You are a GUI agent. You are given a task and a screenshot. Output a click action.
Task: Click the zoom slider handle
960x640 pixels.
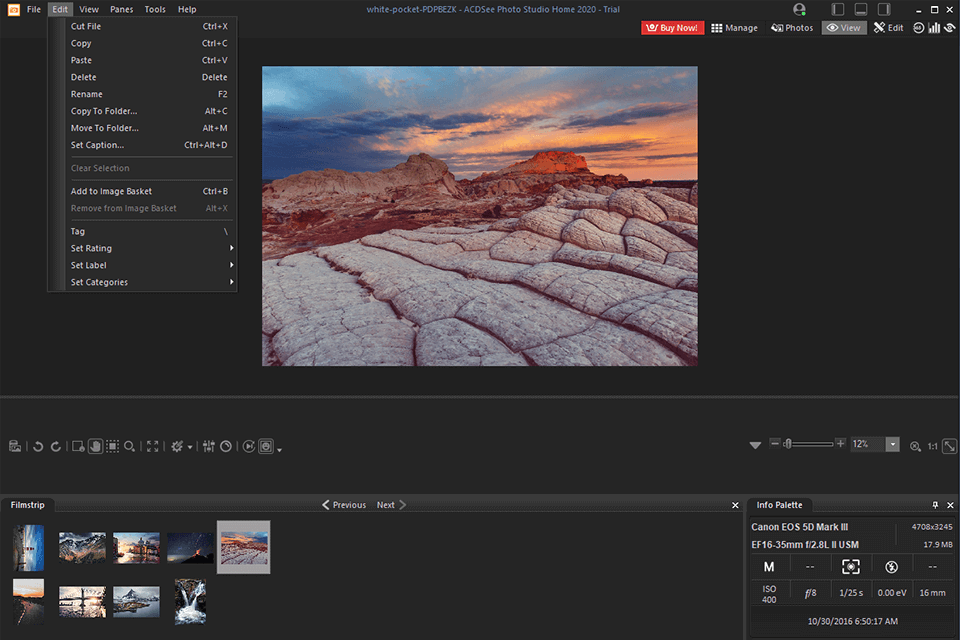(x=788, y=444)
